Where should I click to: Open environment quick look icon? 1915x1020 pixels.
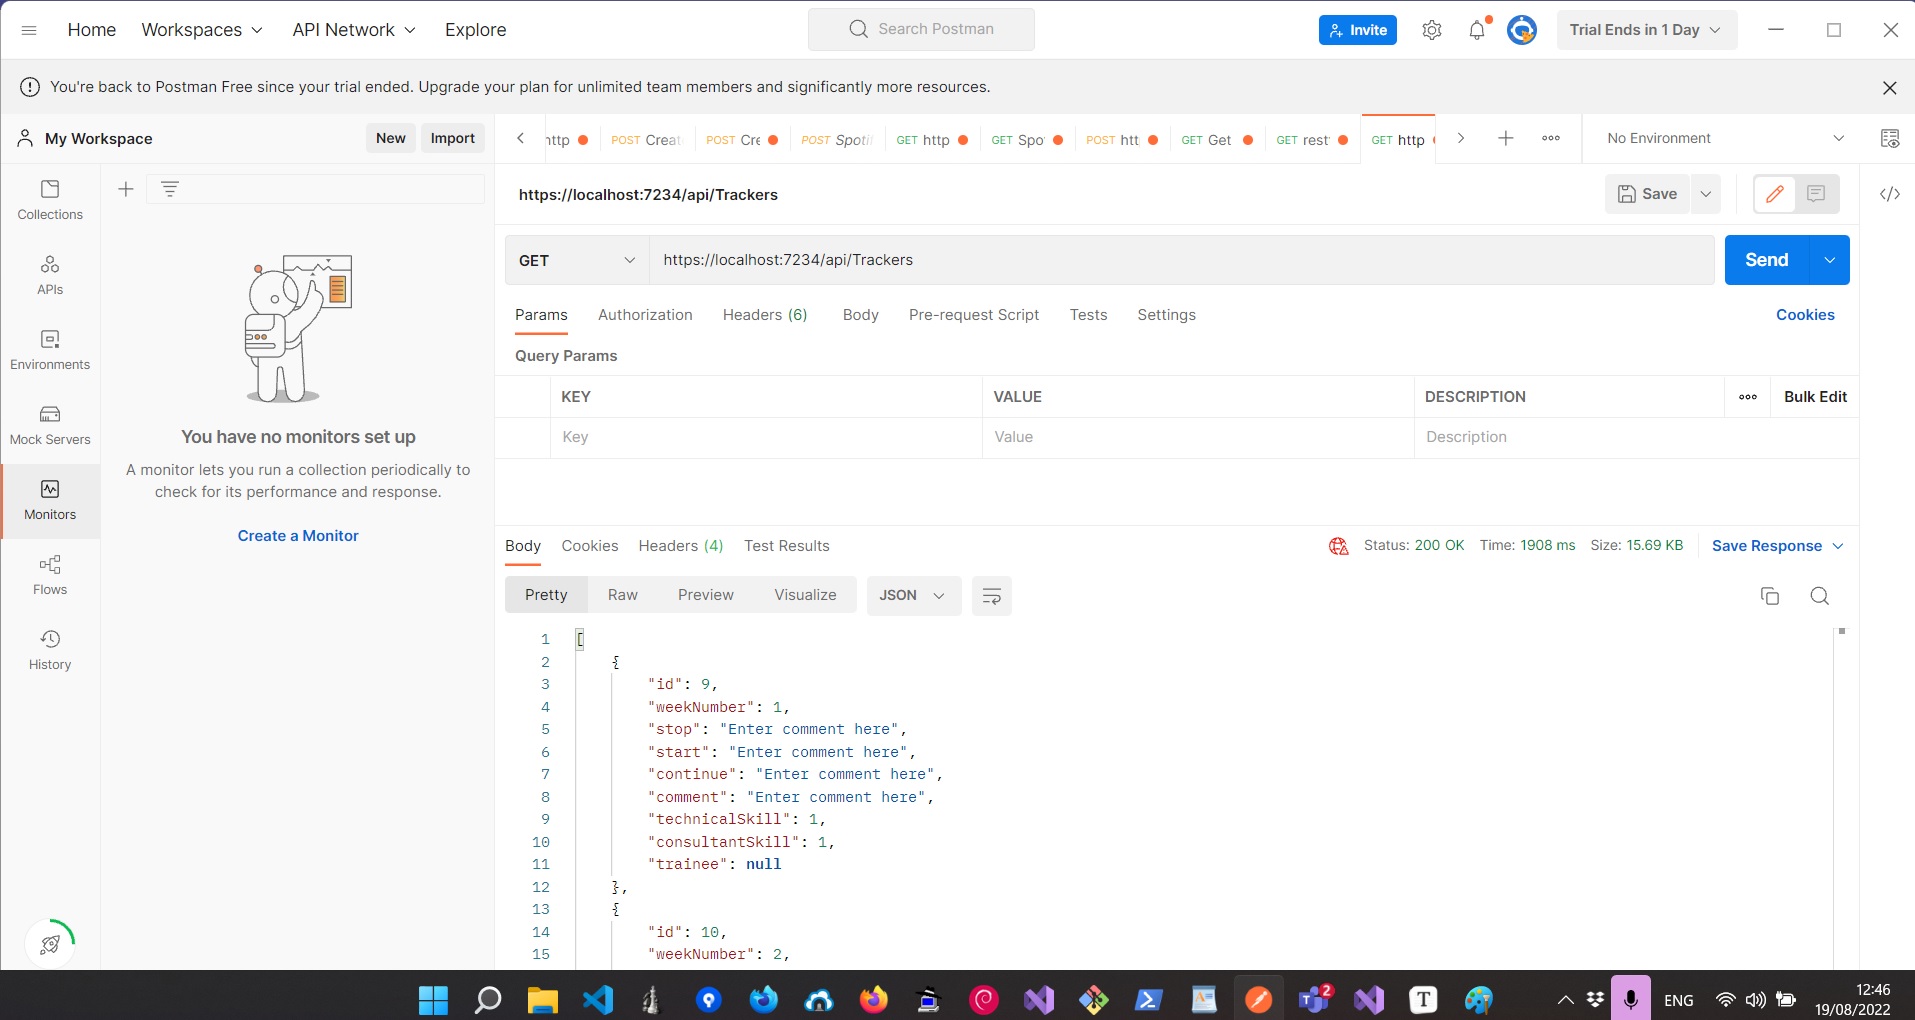click(1890, 138)
